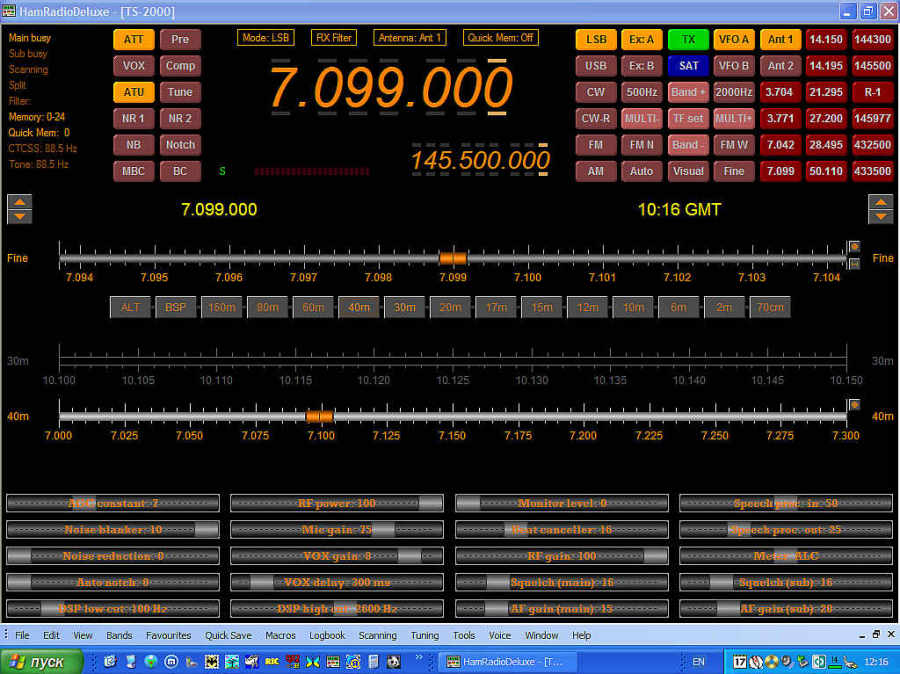Tune to the 14.195 memory button
This screenshot has width=900, height=674.
tap(826, 65)
